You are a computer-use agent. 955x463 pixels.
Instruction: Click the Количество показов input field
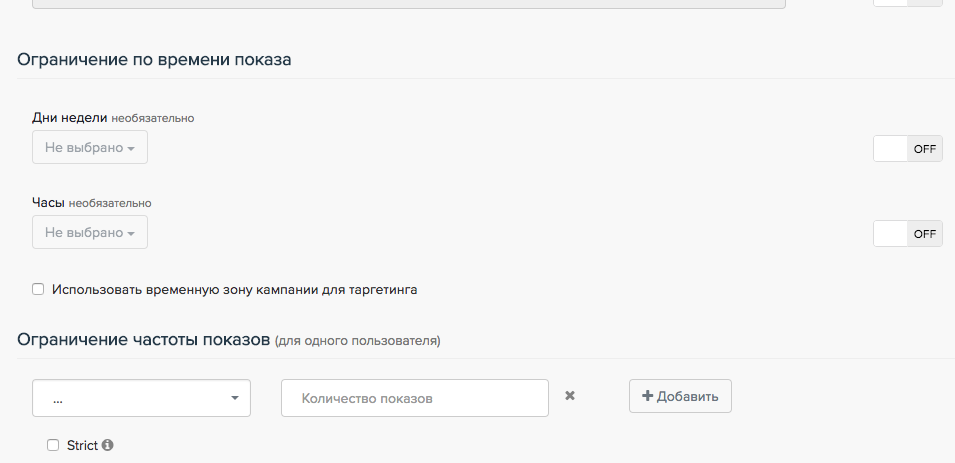pos(415,398)
